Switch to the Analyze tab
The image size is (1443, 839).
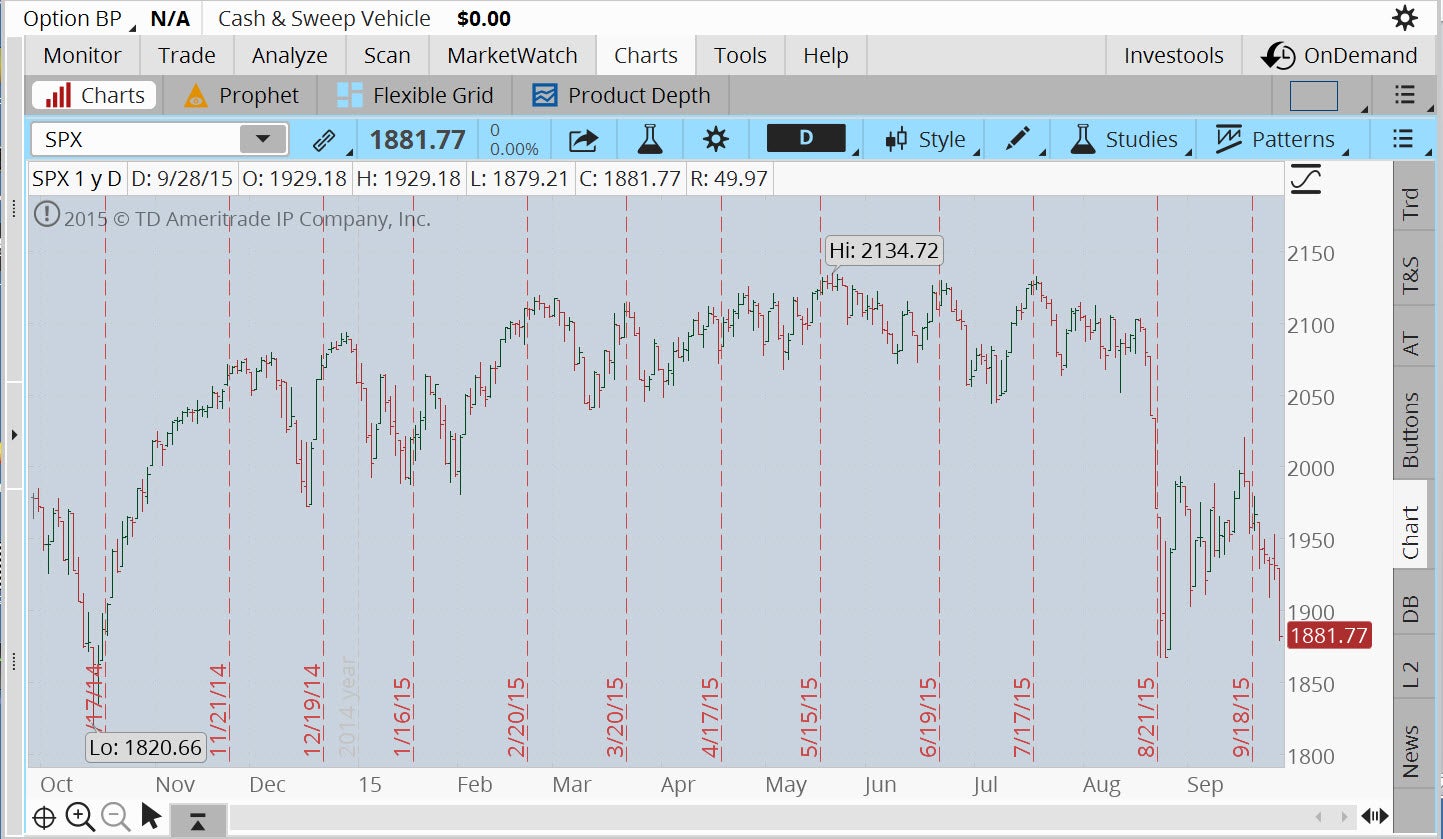[290, 56]
